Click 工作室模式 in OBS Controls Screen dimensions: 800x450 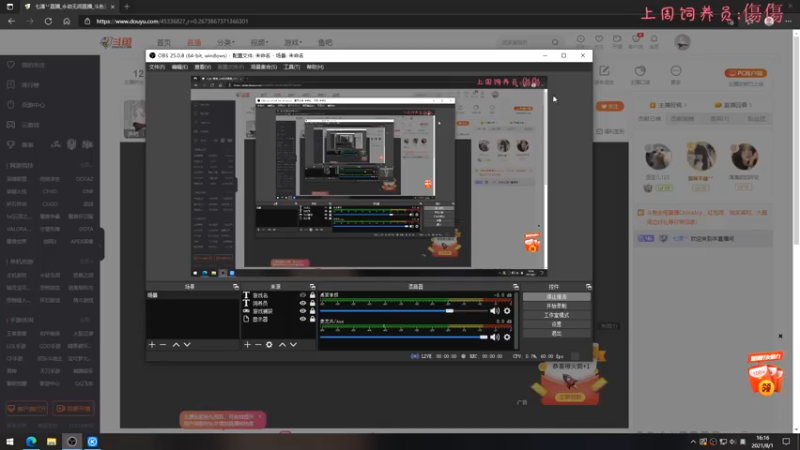(556, 315)
